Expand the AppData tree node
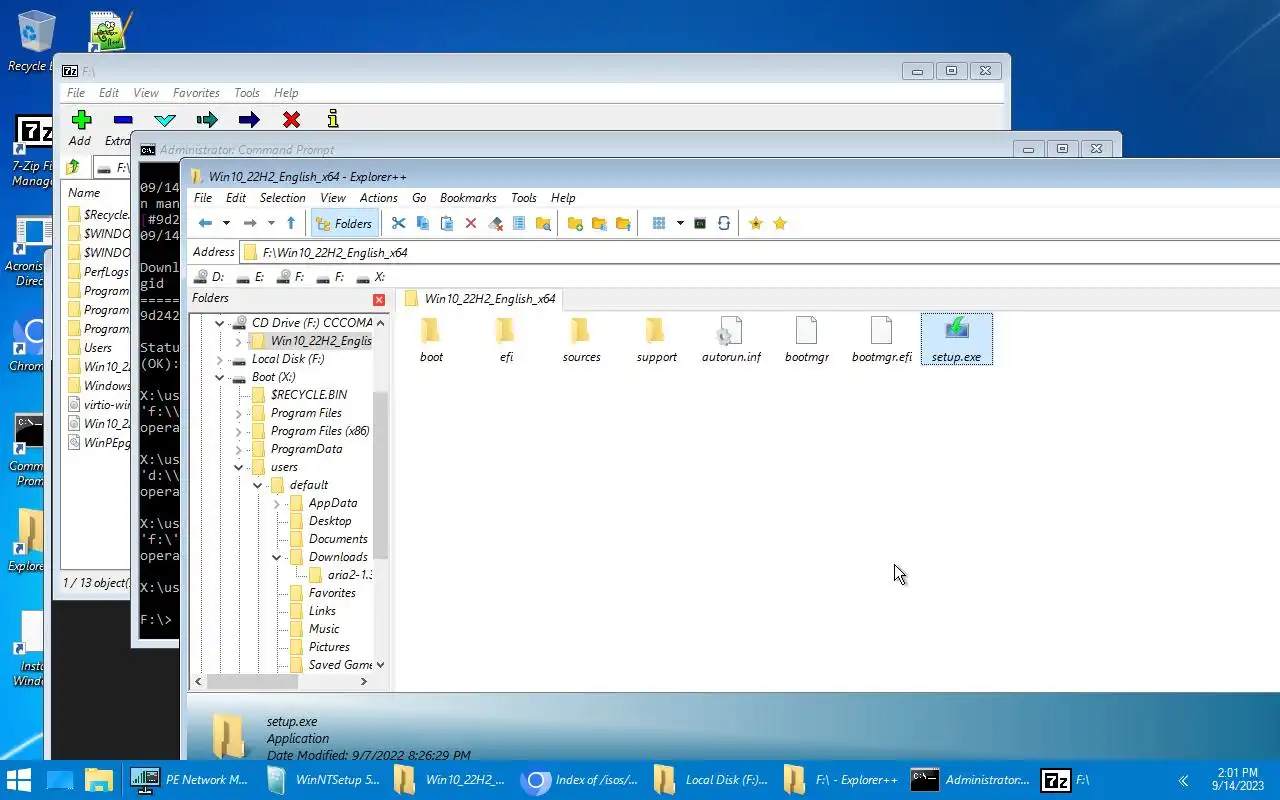The height and width of the screenshot is (800, 1280). click(x=276, y=503)
